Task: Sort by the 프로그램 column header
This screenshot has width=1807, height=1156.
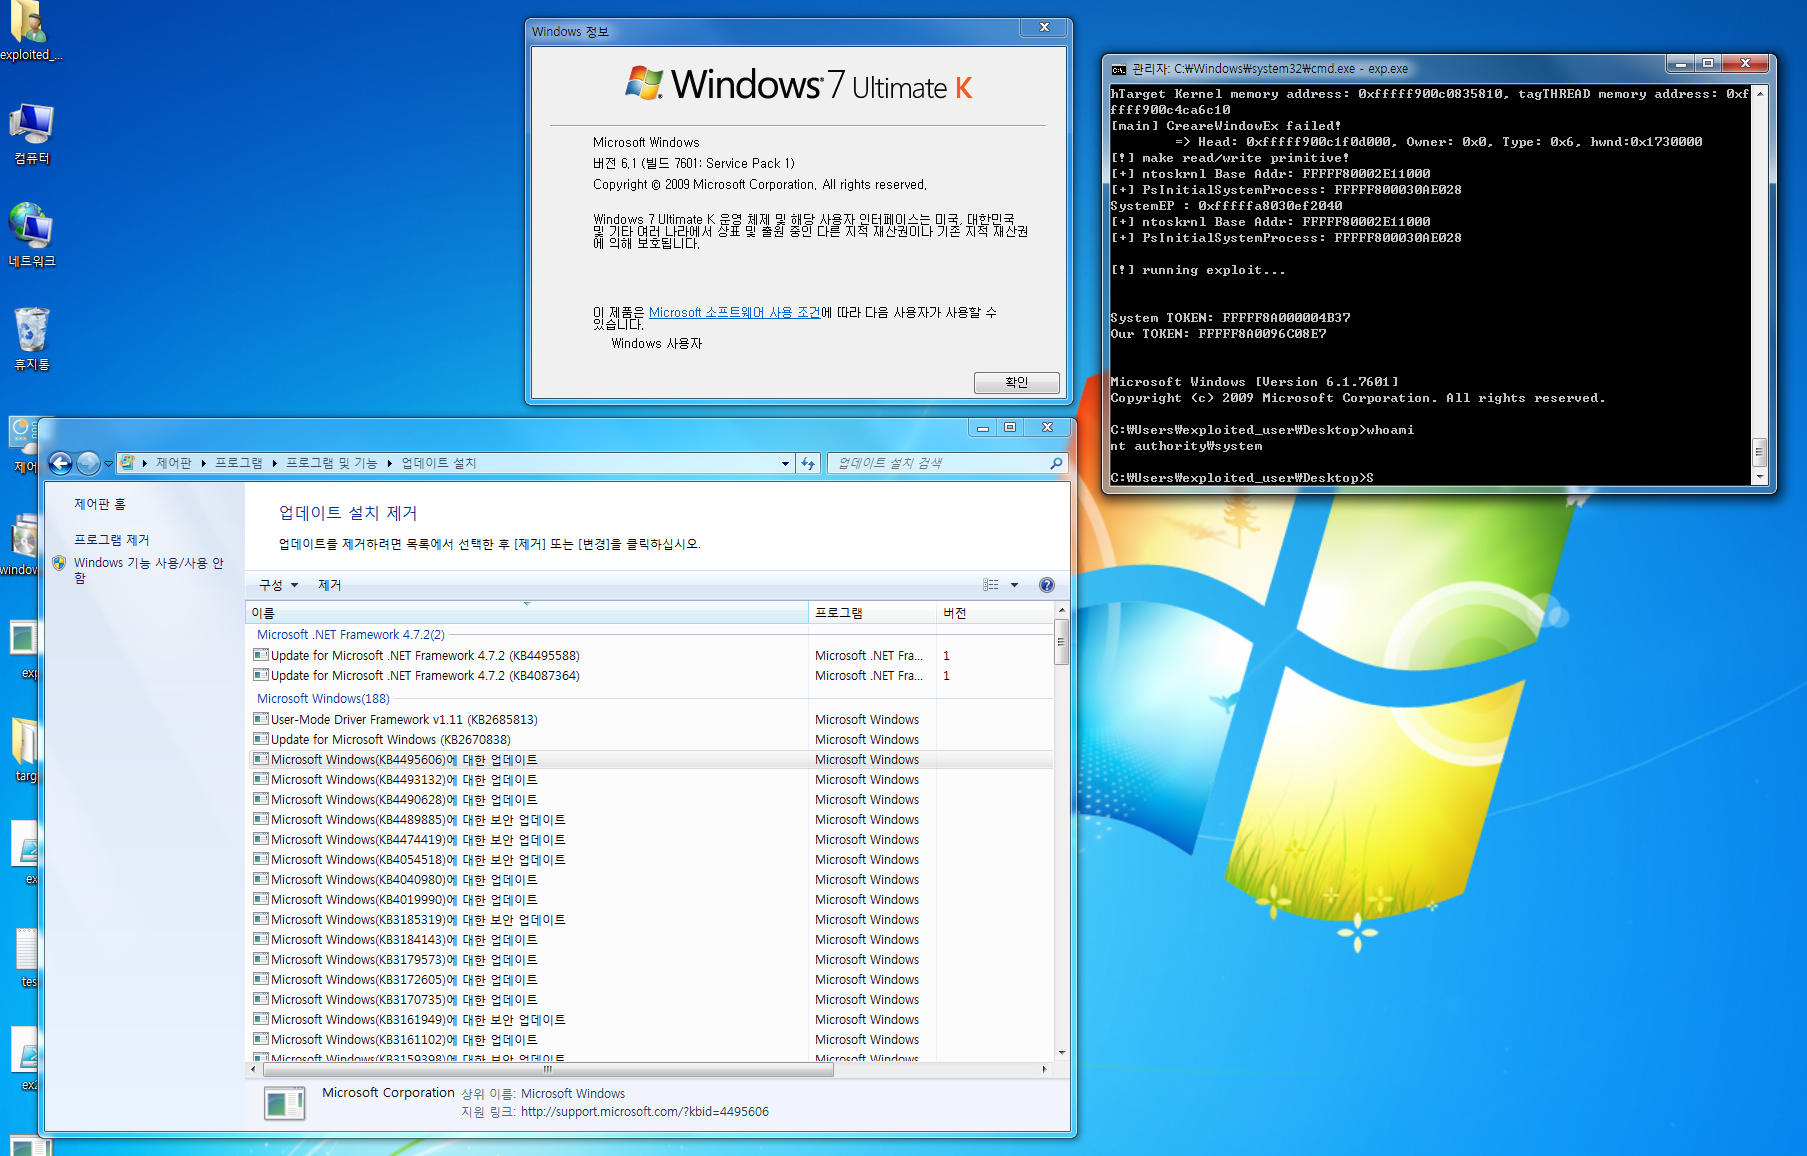Action: (872, 613)
